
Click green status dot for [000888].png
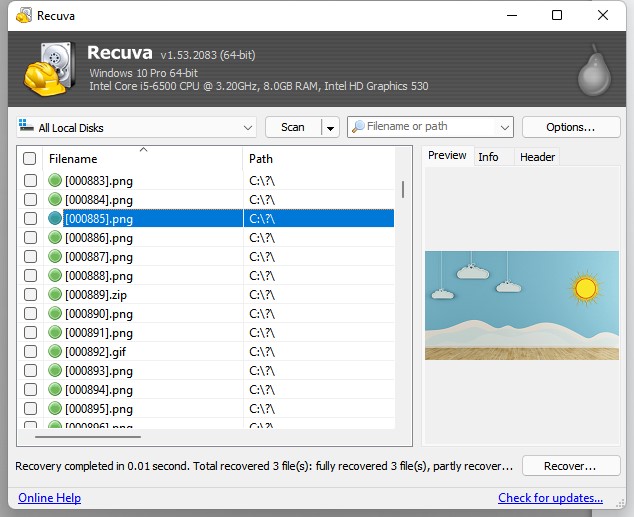[55, 275]
